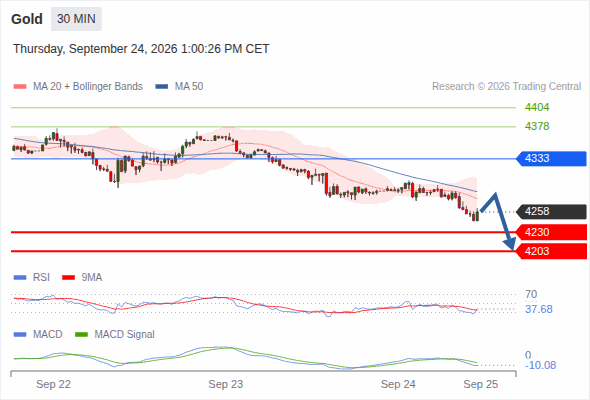
Task: Click the RSI value 37.68
Action: pyautogui.click(x=539, y=309)
